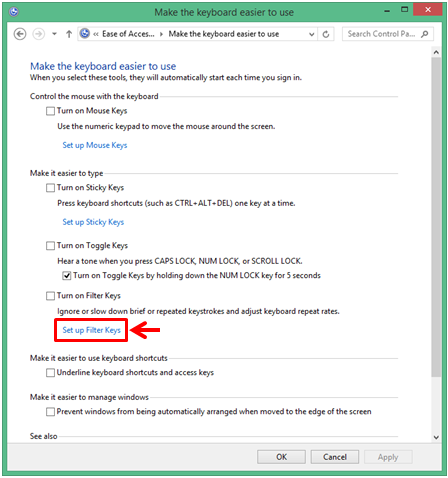Click the scrollbar up arrow
This screenshot has width=448, height=478.
pos(436,52)
